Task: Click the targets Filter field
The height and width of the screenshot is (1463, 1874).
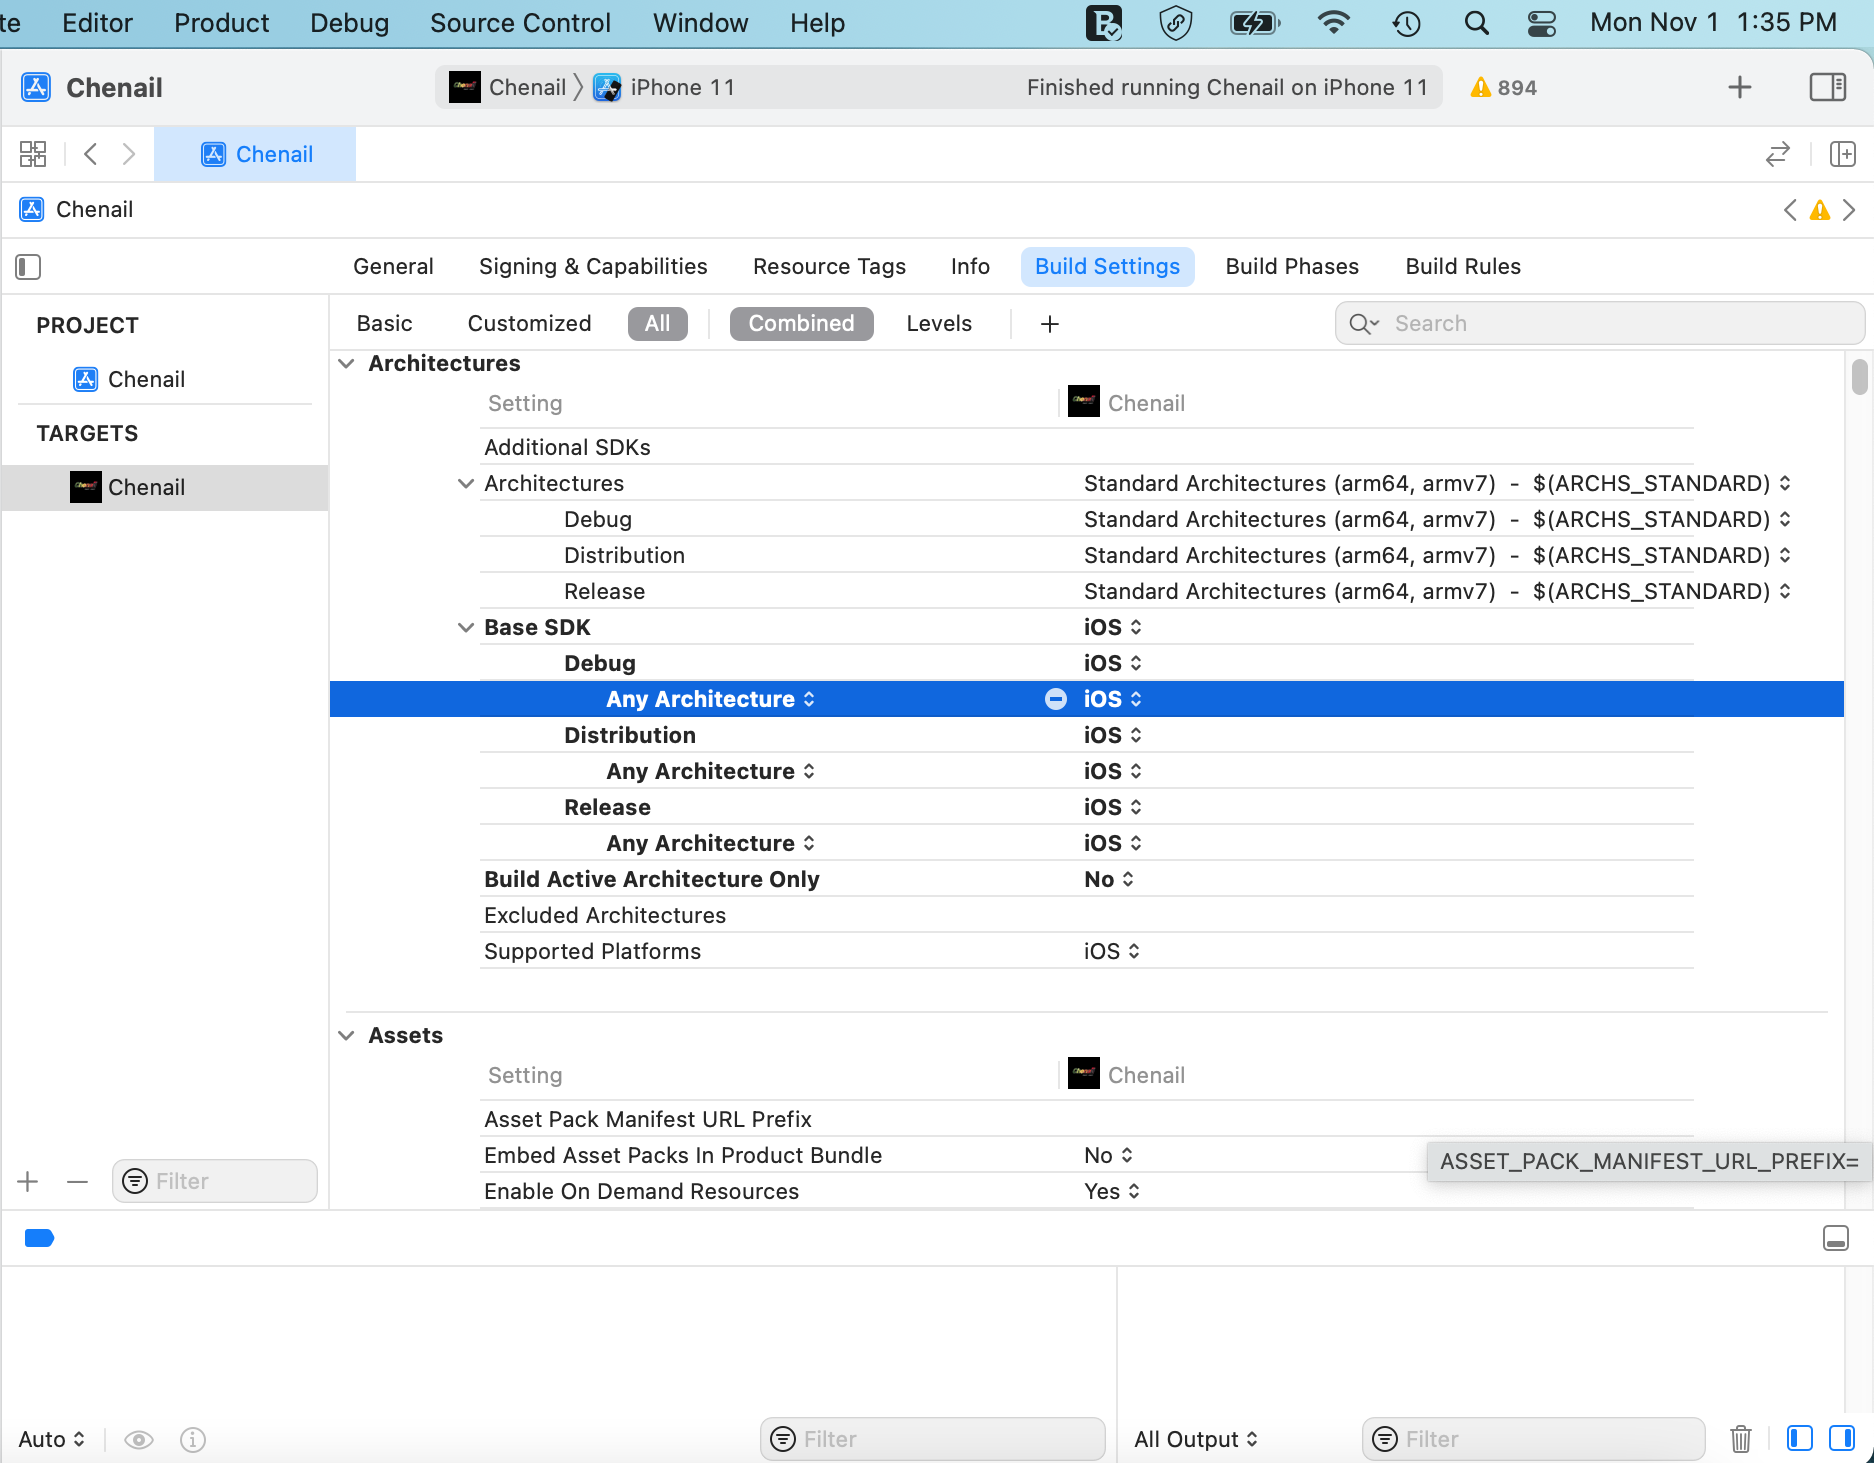Action: 215,1181
